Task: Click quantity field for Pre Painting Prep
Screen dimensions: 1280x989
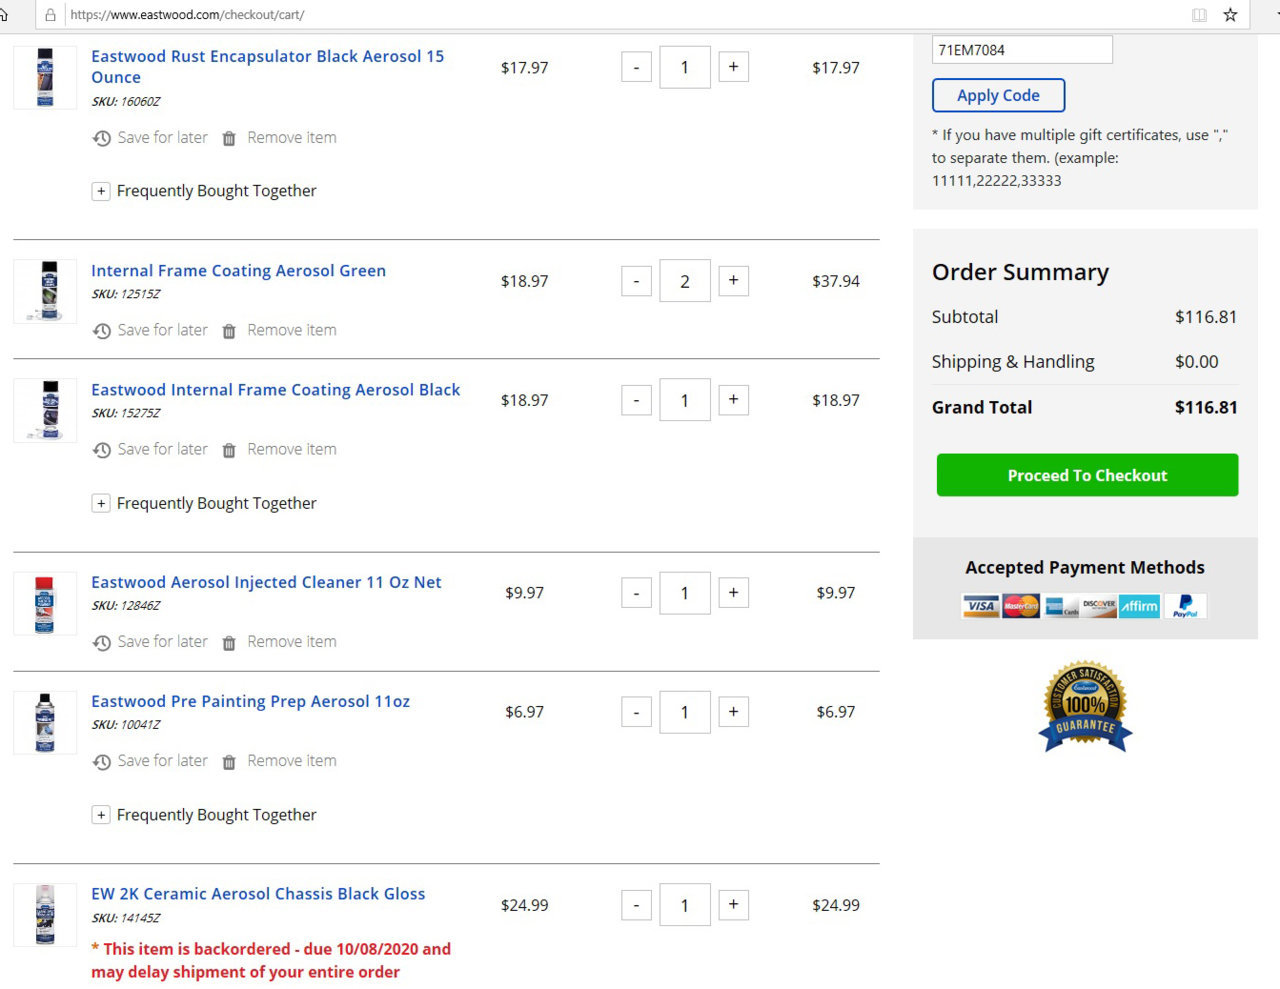Action: [685, 712]
